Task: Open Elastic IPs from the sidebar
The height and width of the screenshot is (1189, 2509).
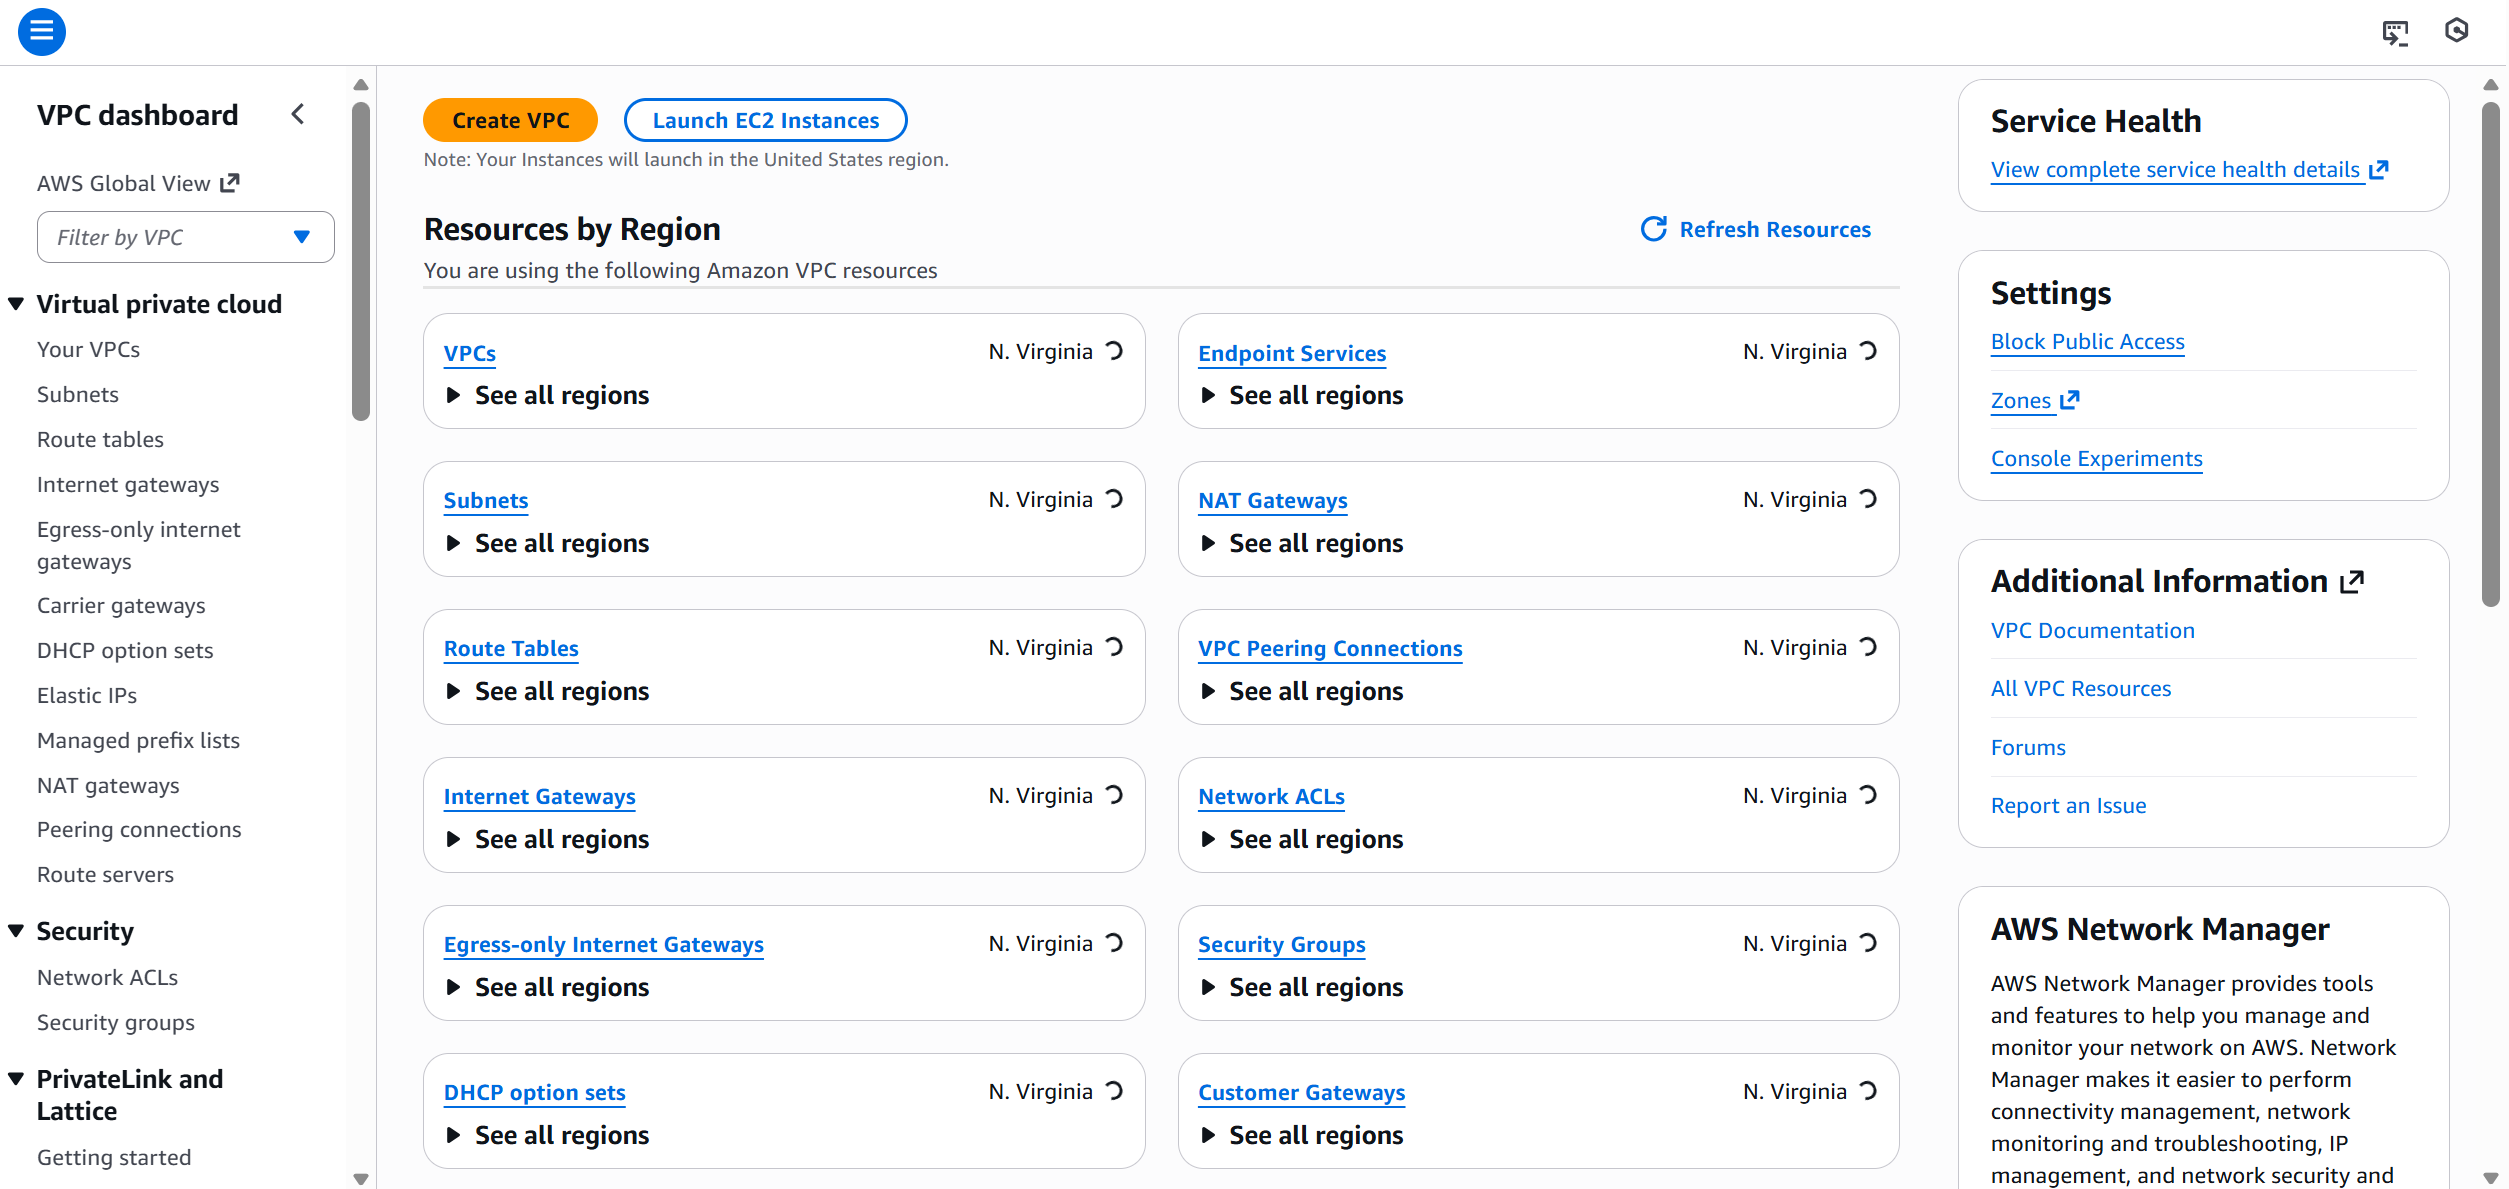Action: (87, 696)
